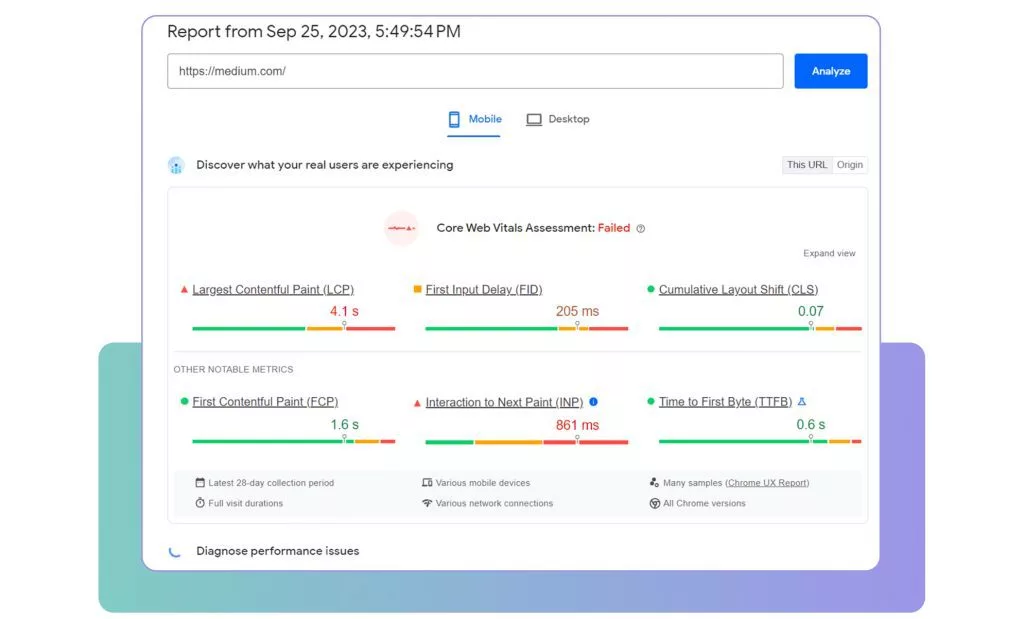Click the stopwatch icon beside Full visit durations

click(x=200, y=503)
